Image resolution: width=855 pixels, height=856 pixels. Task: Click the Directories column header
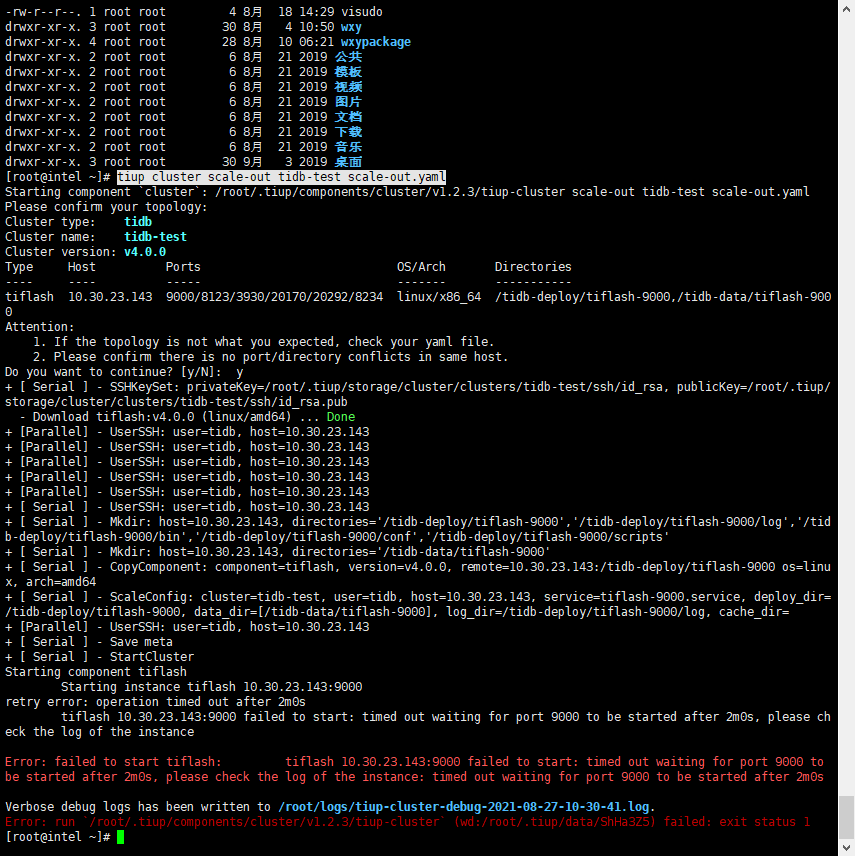click(533, 267)
